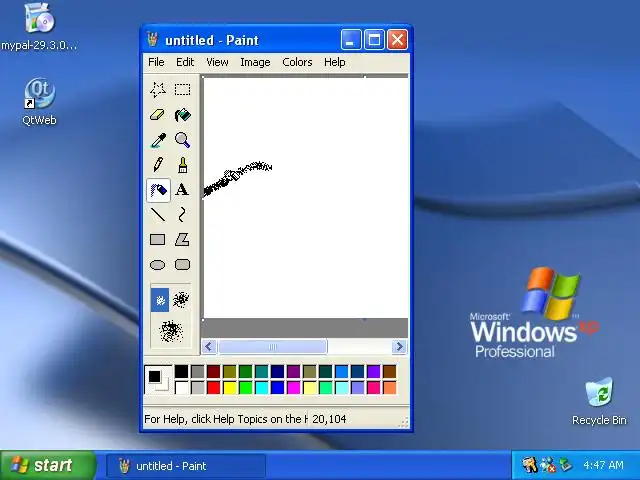Pick the white palette color
Screen dimensions: 640x480
coord(182,387)
